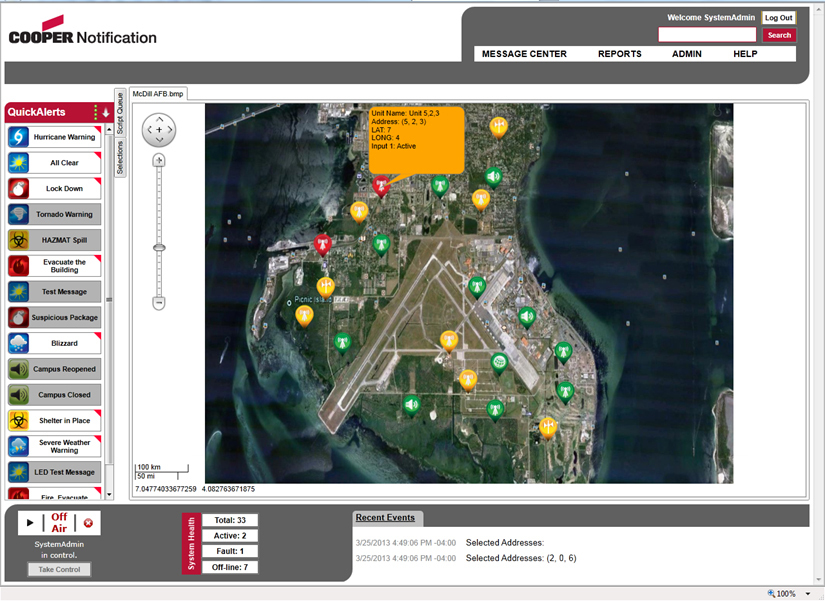Click the Off-line: 7 system health box
825x601 pixels.
[230, 567]
